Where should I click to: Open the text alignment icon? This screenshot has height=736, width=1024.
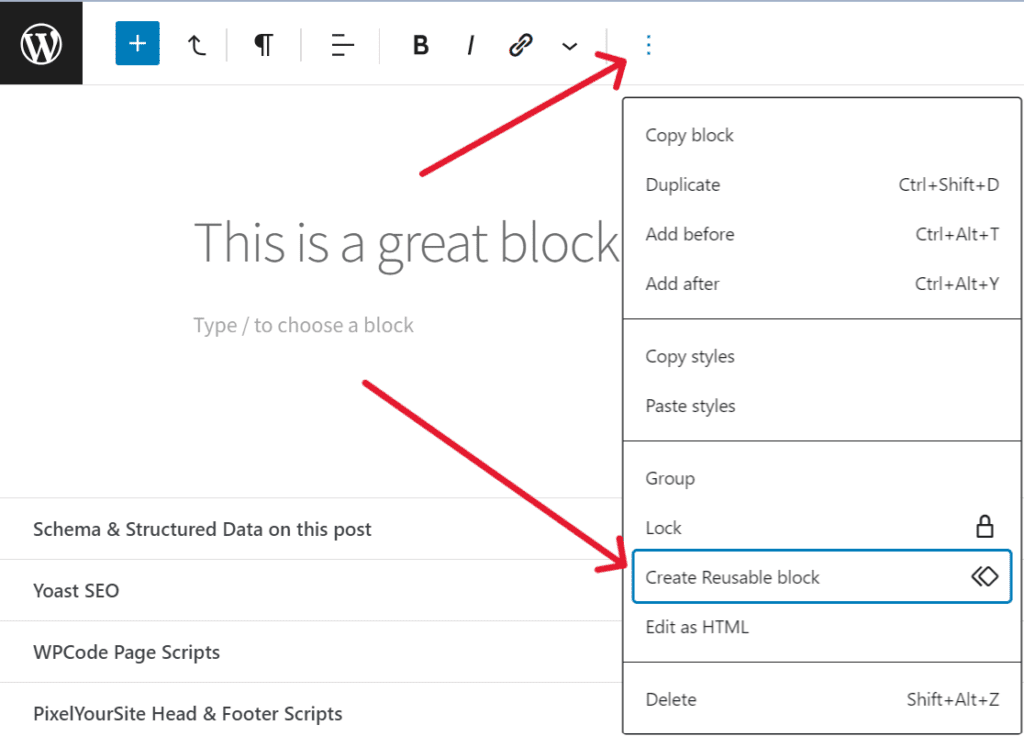tap(340, 44)
